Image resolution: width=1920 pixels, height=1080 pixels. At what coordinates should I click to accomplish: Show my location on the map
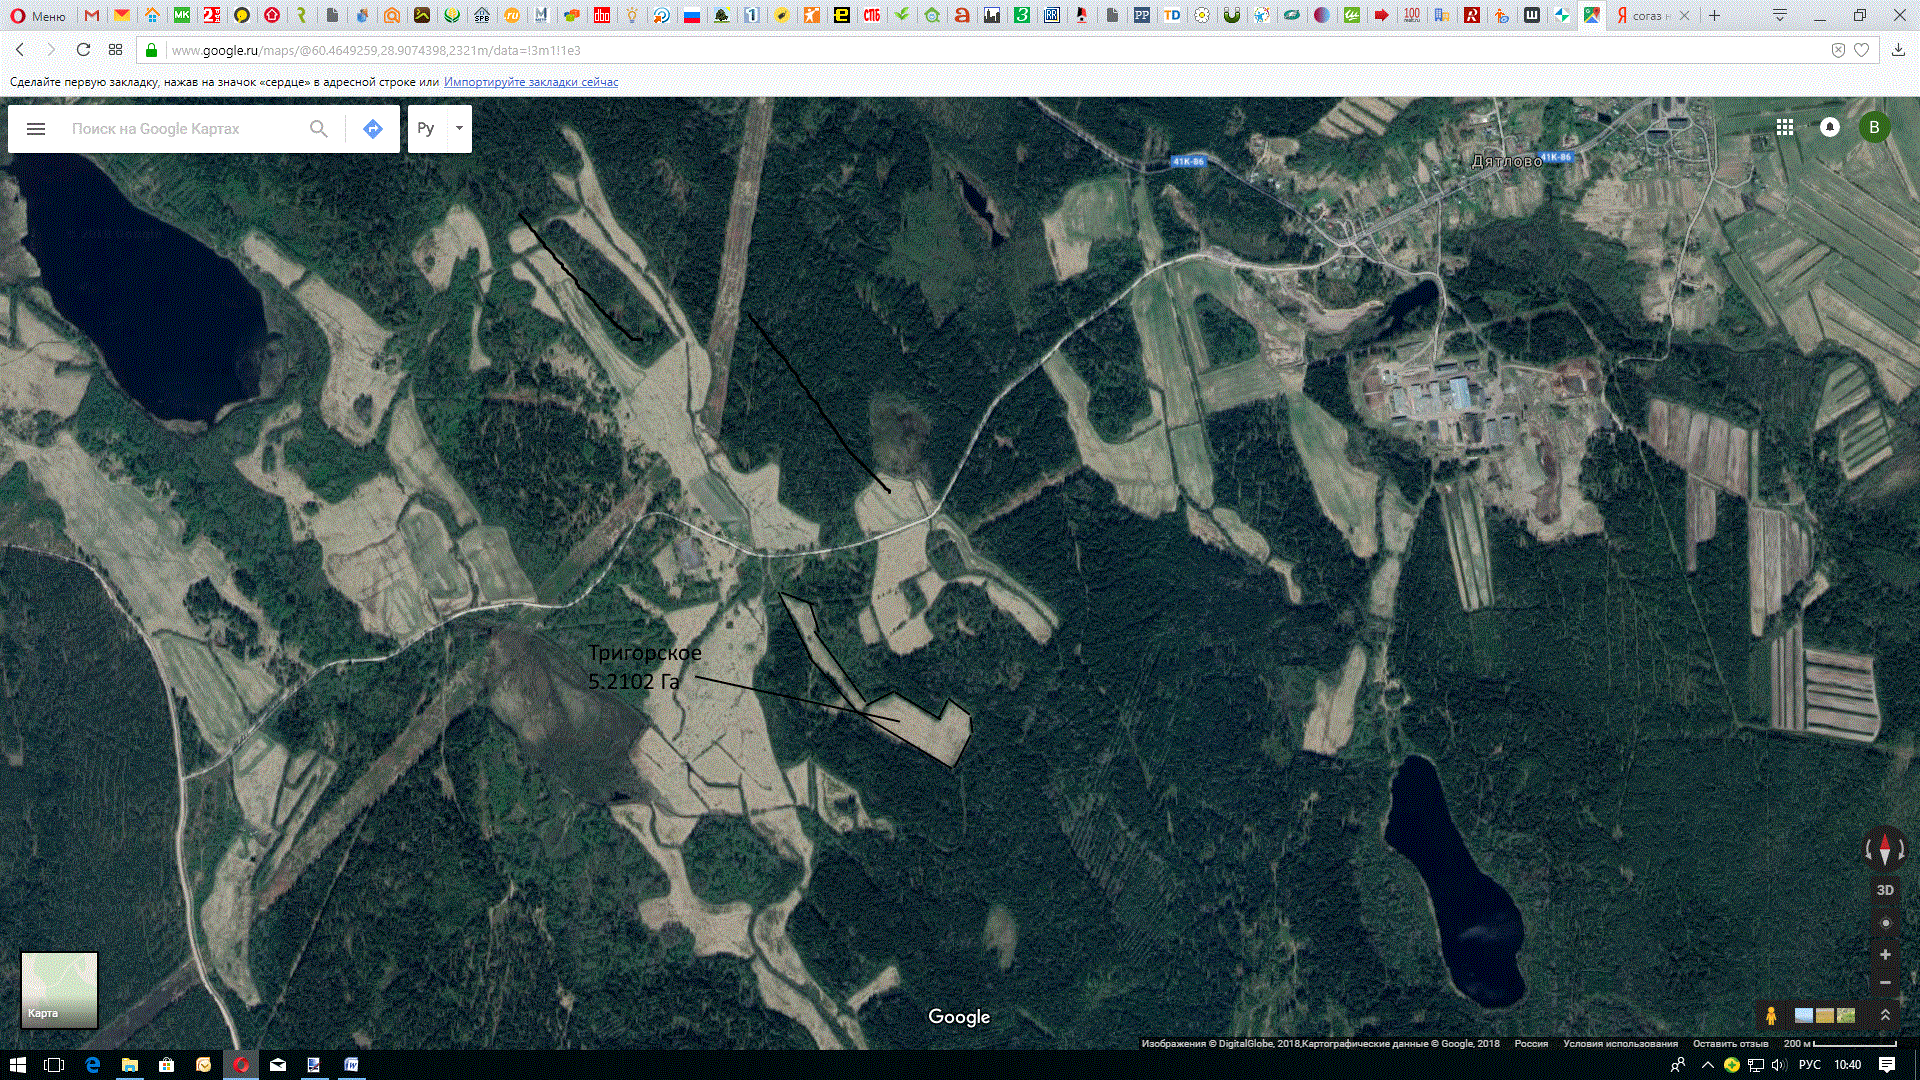1885,923
